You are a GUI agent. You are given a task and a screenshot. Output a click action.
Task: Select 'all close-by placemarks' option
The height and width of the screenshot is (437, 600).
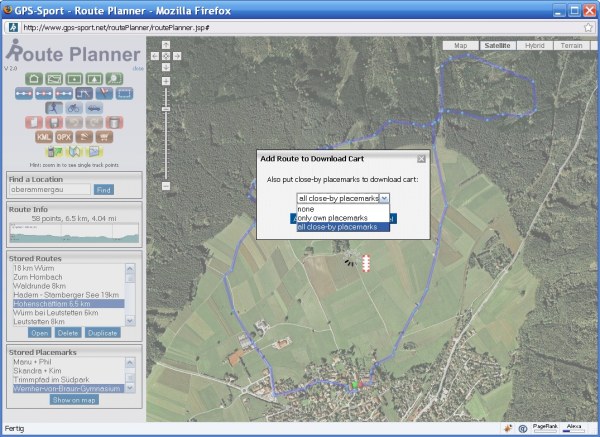pos(342,227)
